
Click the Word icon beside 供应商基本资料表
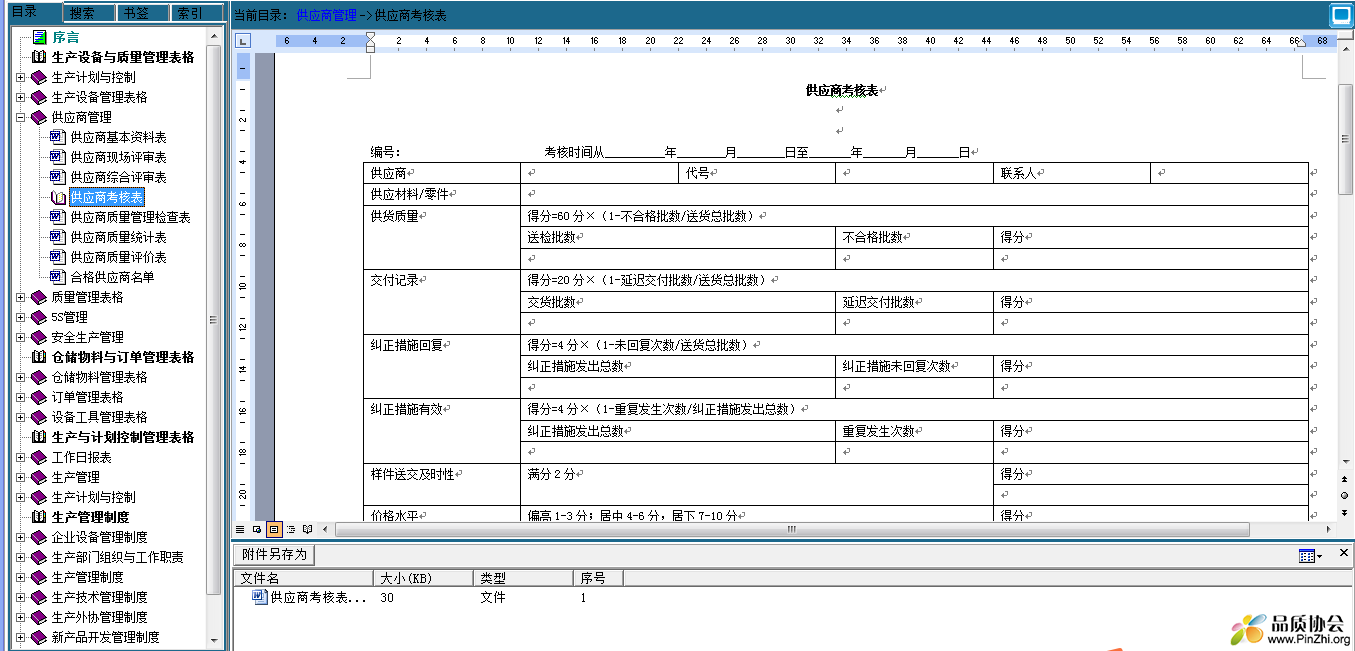(57, 137)
